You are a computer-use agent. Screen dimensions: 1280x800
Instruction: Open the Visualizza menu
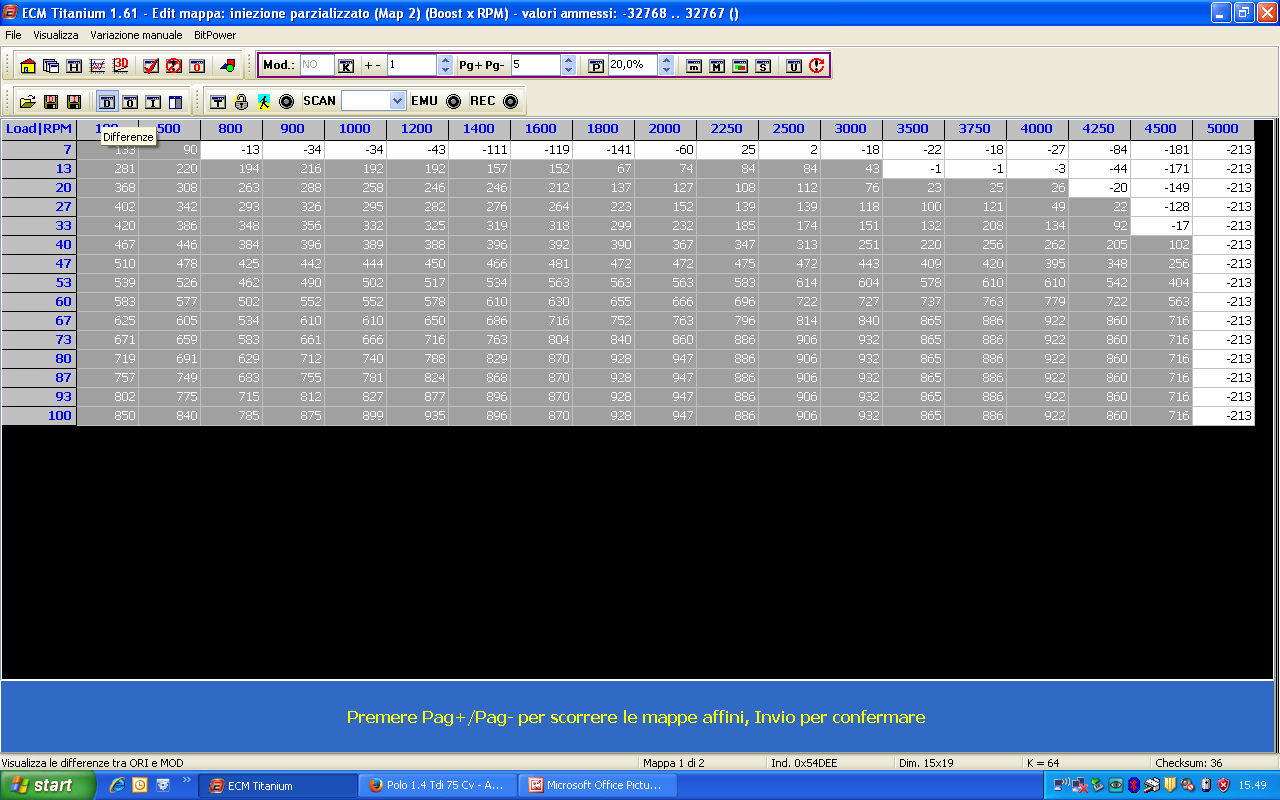[56, 35]
